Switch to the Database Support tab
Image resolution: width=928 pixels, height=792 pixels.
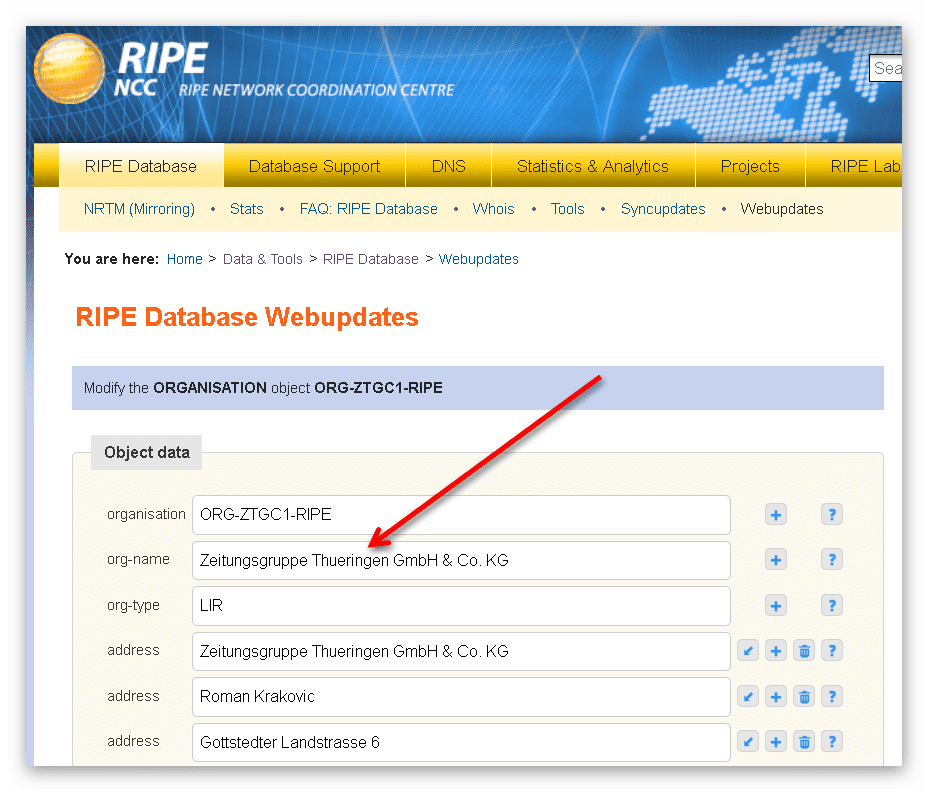click(x=314, y=166)
